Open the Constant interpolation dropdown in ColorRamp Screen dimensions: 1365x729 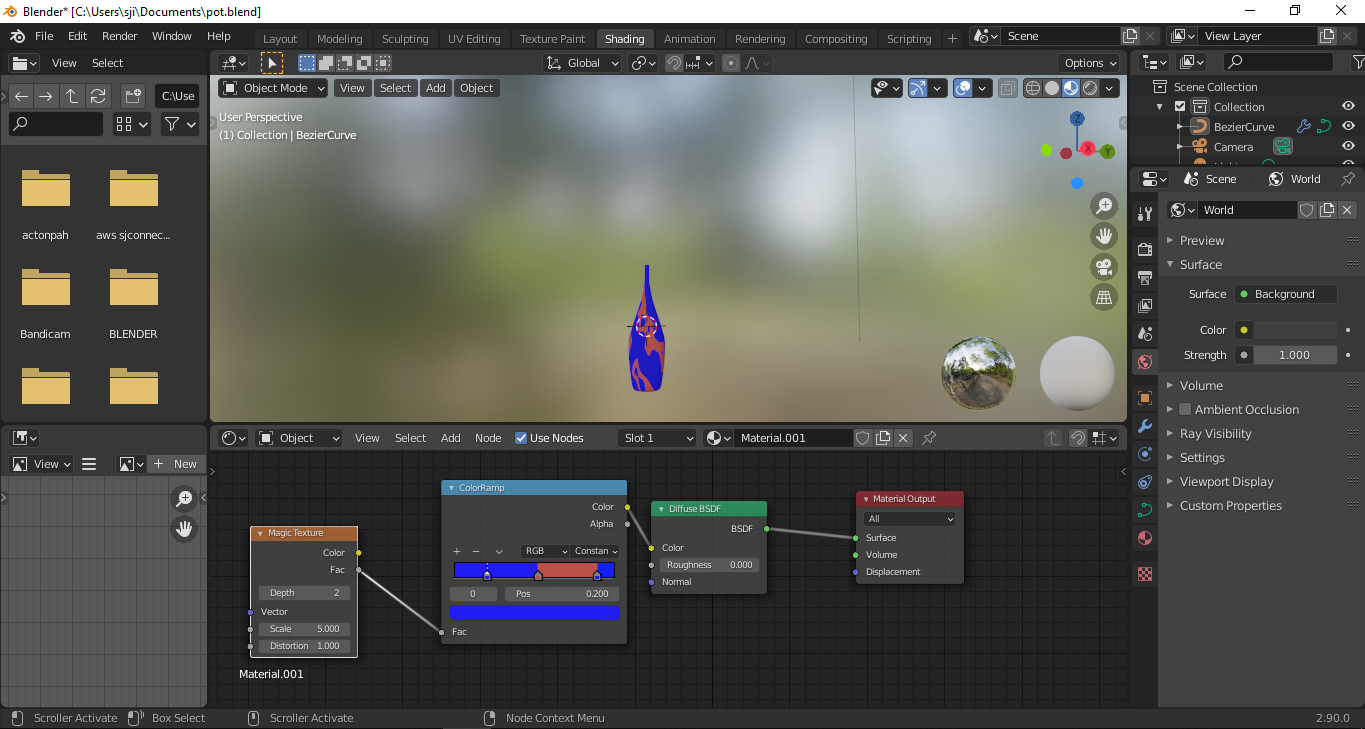coord(596,551)
